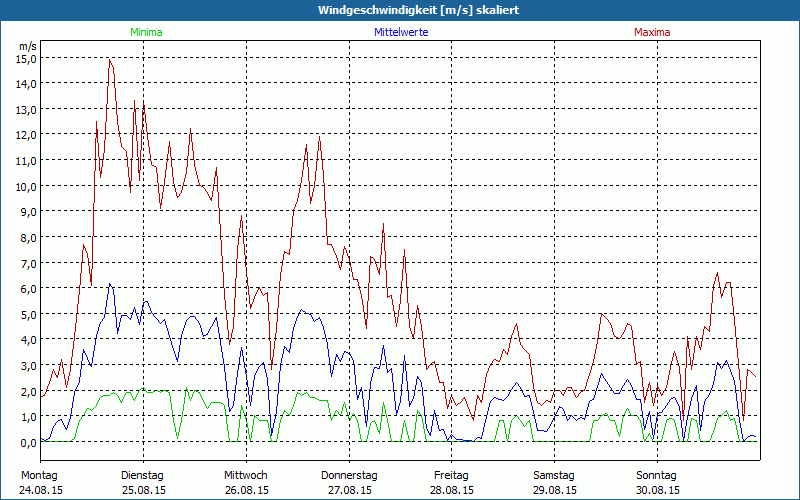Click the blue Mittelwerte peak near 6 m/s on Monday
Screen dimensions: 800x500
(x=110, y=284)
